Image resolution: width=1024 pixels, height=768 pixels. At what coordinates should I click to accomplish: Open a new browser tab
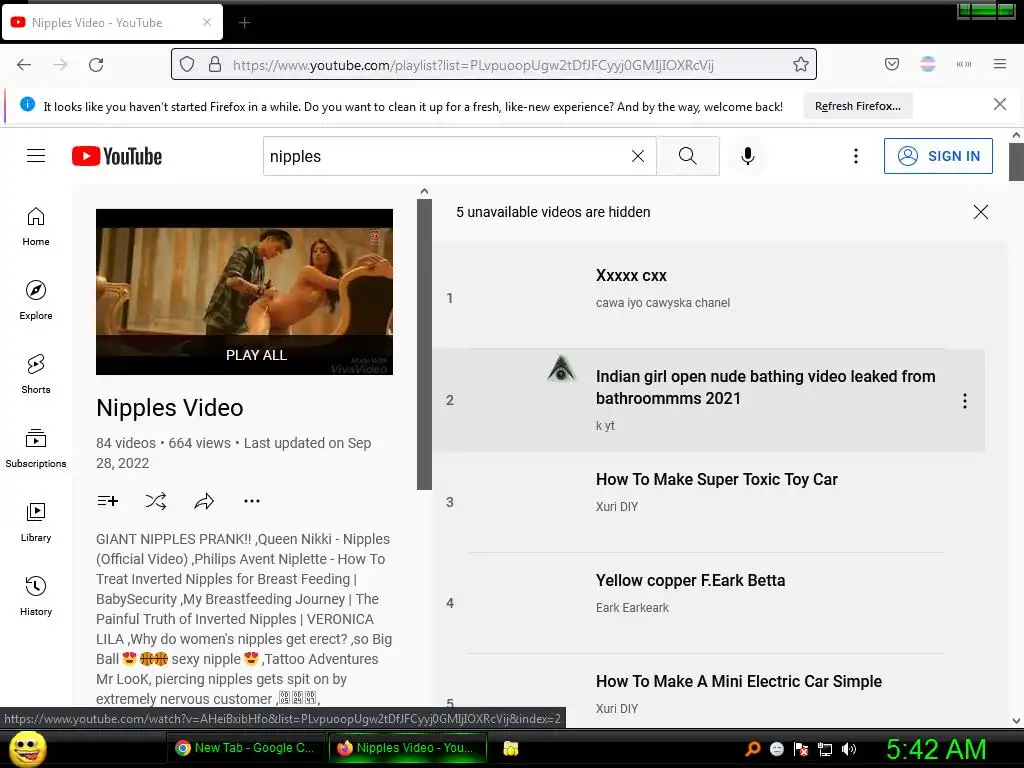[x=244, y=23]
